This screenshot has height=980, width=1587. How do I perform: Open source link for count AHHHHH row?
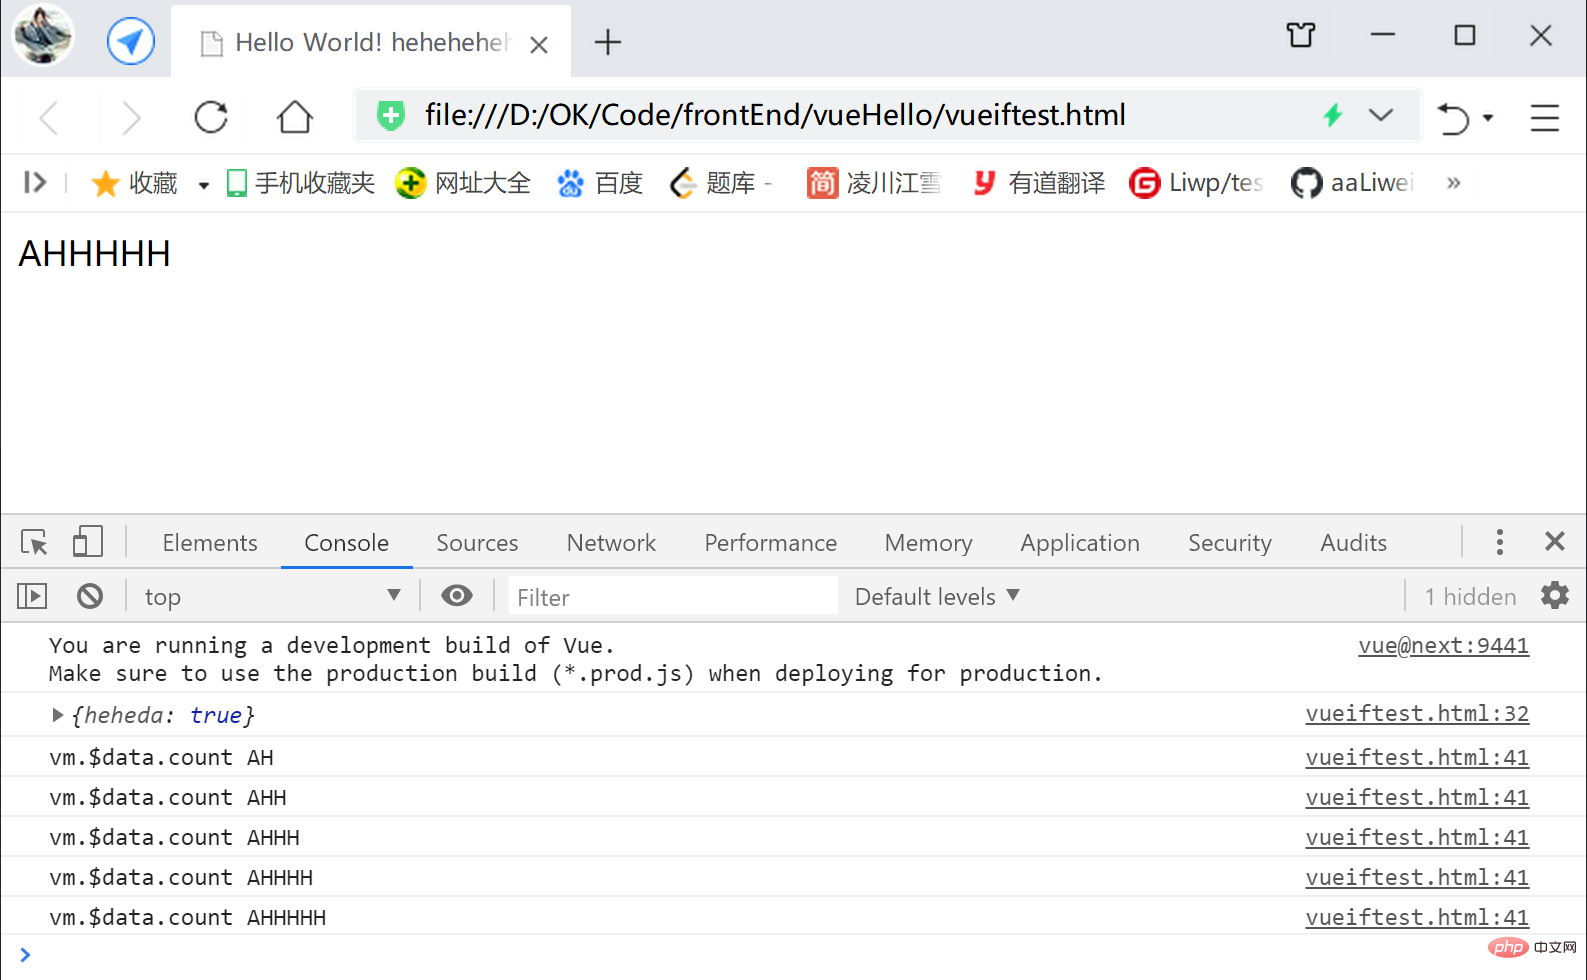tap(1417, 918)
